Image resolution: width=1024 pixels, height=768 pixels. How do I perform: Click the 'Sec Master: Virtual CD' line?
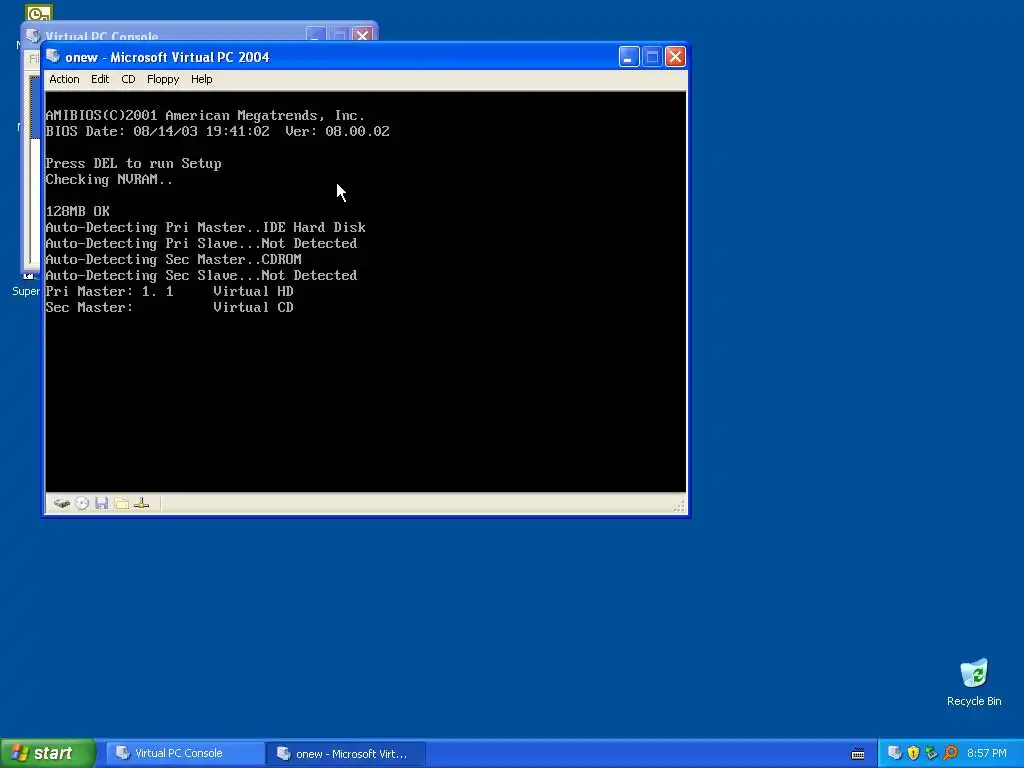tap(169, 308)
